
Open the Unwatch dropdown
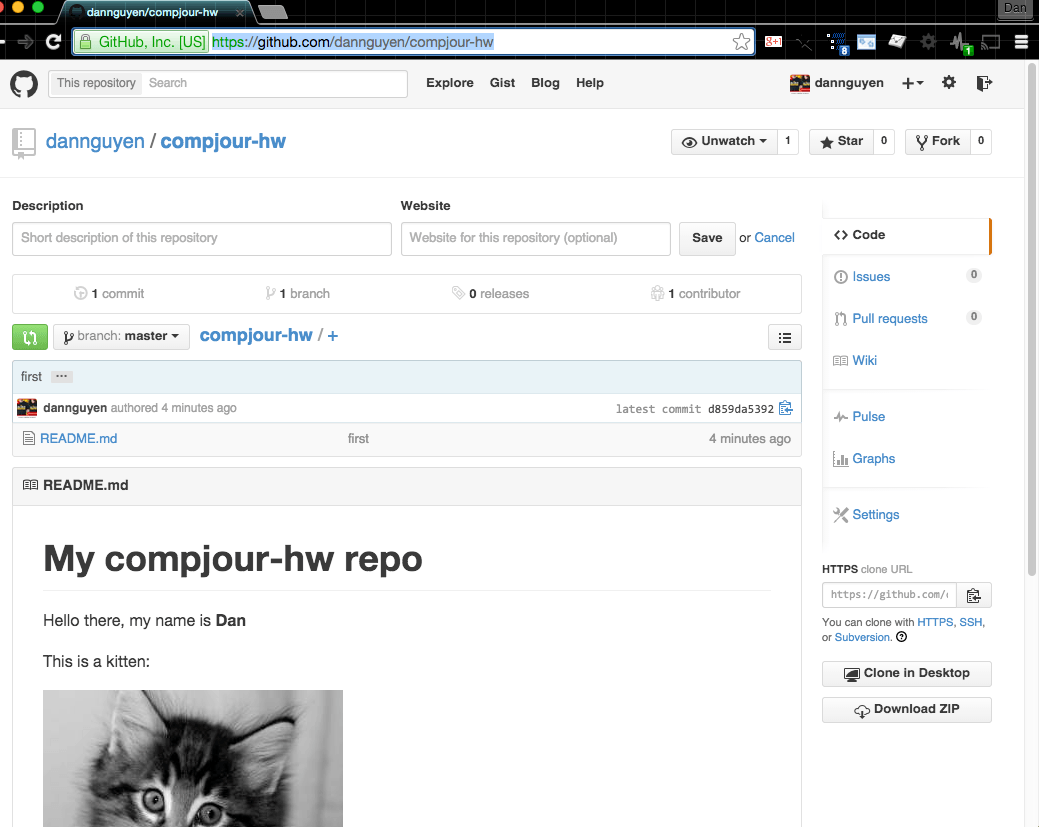pyautogui.click(x=724, y=141)
